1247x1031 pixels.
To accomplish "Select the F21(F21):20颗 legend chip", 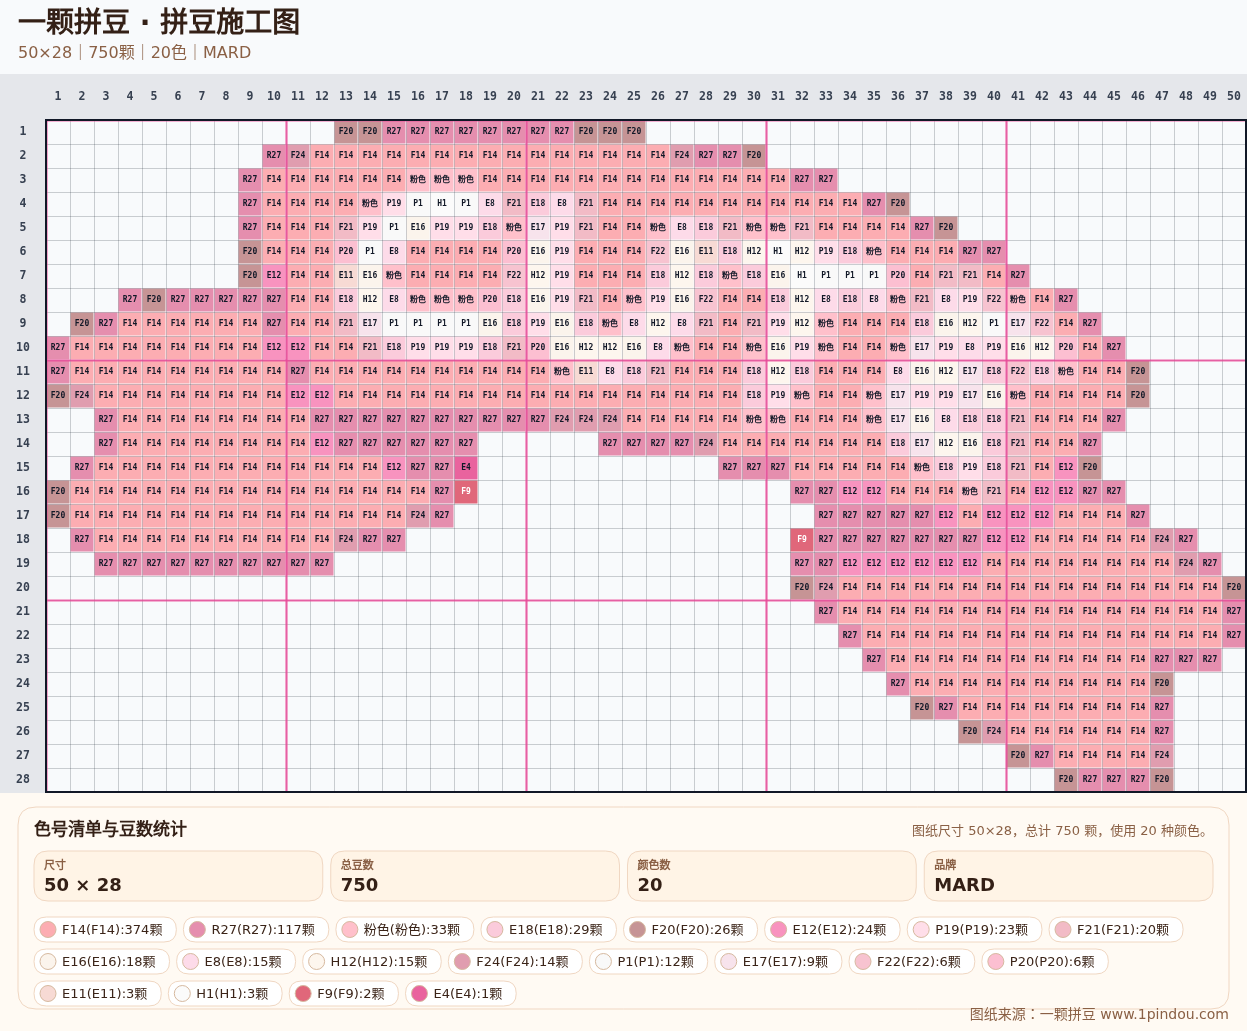I will point(1116,930).
